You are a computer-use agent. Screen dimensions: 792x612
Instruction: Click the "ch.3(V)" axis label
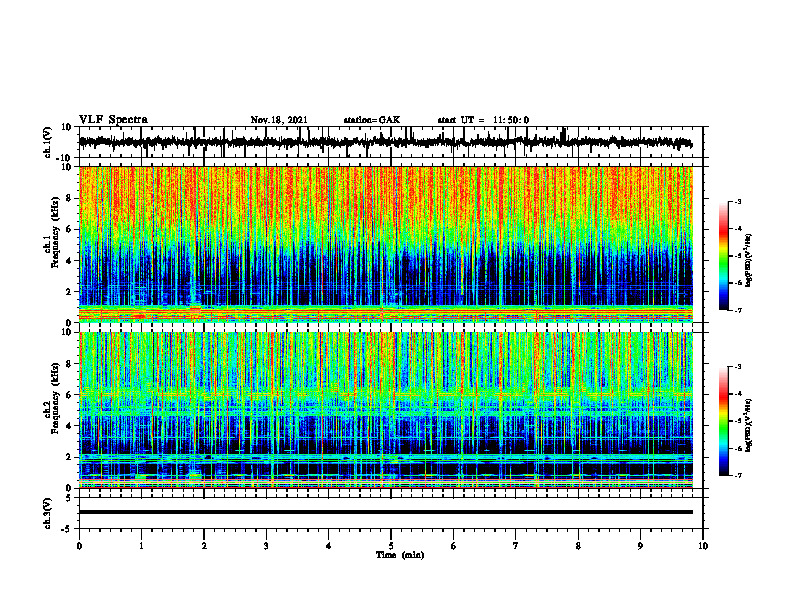point(48,514)
